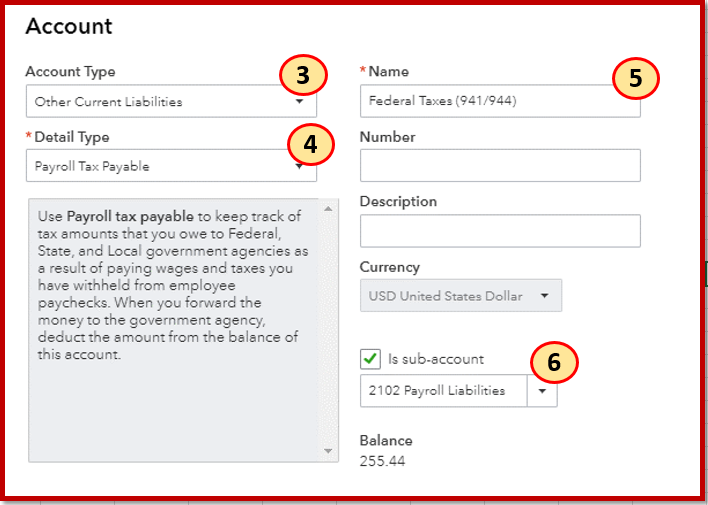Screen dimensions: 708x505
Task: Open the parent account dropdown arrow
Action: [x=542, y=391]
